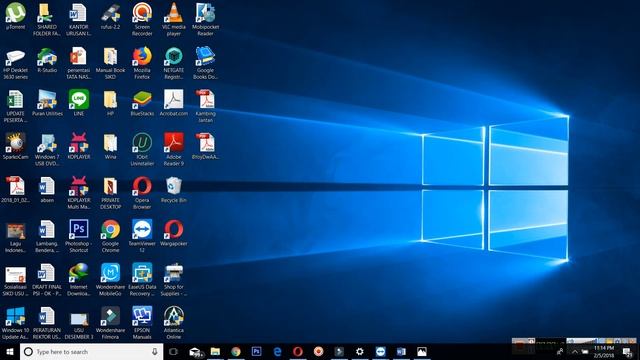Image resolution: width=640 pixels, height=360 pixels.
Task: Select the HP DeskJet 3630 series icon
Action: click(16, 63)
